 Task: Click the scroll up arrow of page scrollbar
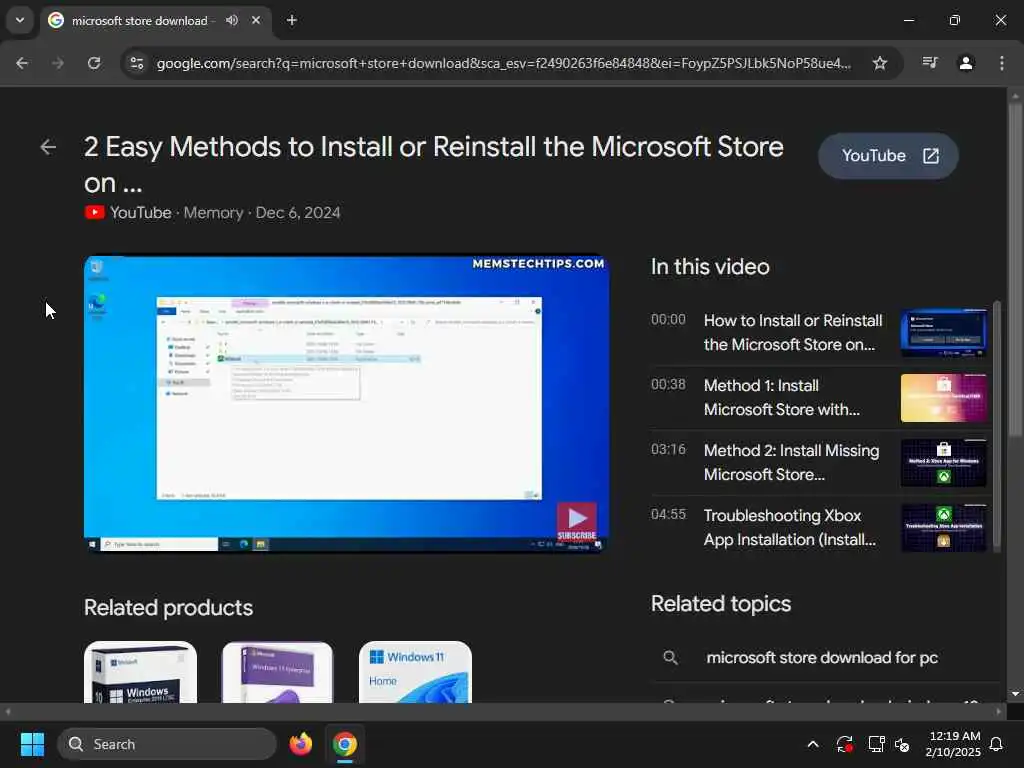[1015, 96]
